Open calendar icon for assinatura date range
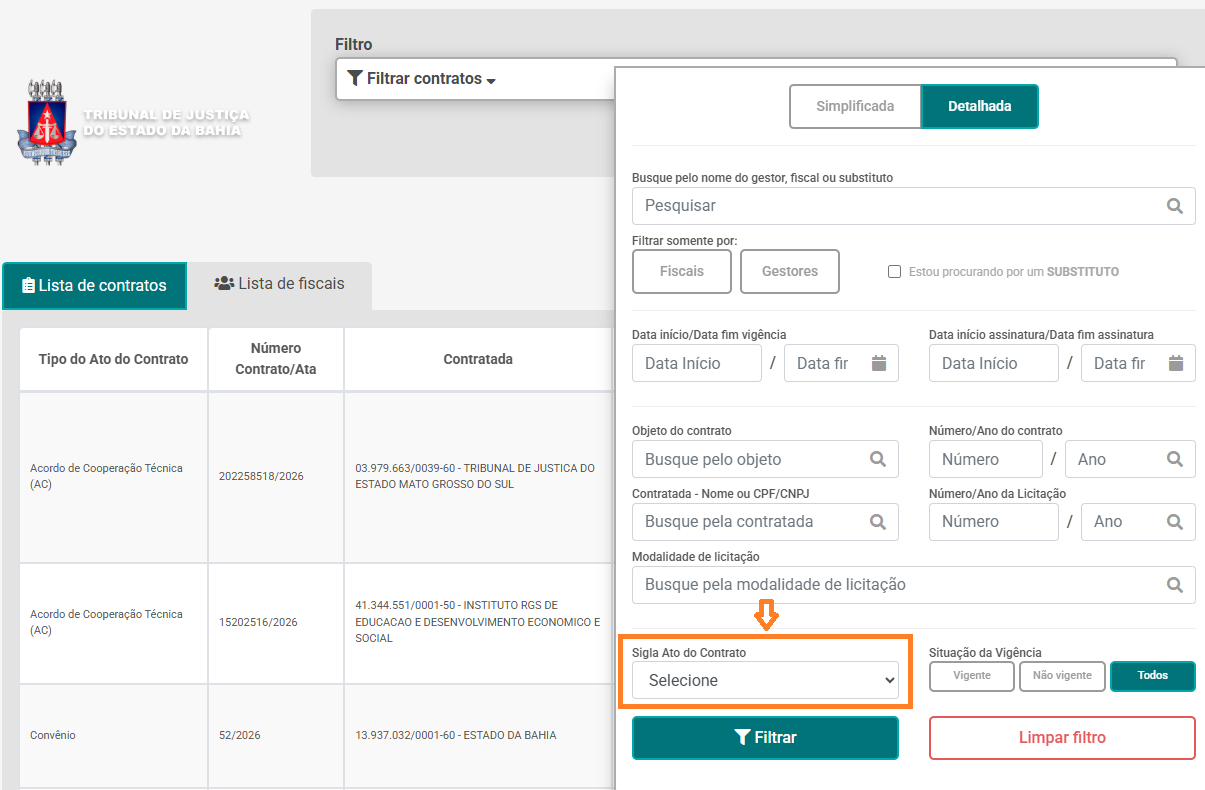 tap(1176, 363)
